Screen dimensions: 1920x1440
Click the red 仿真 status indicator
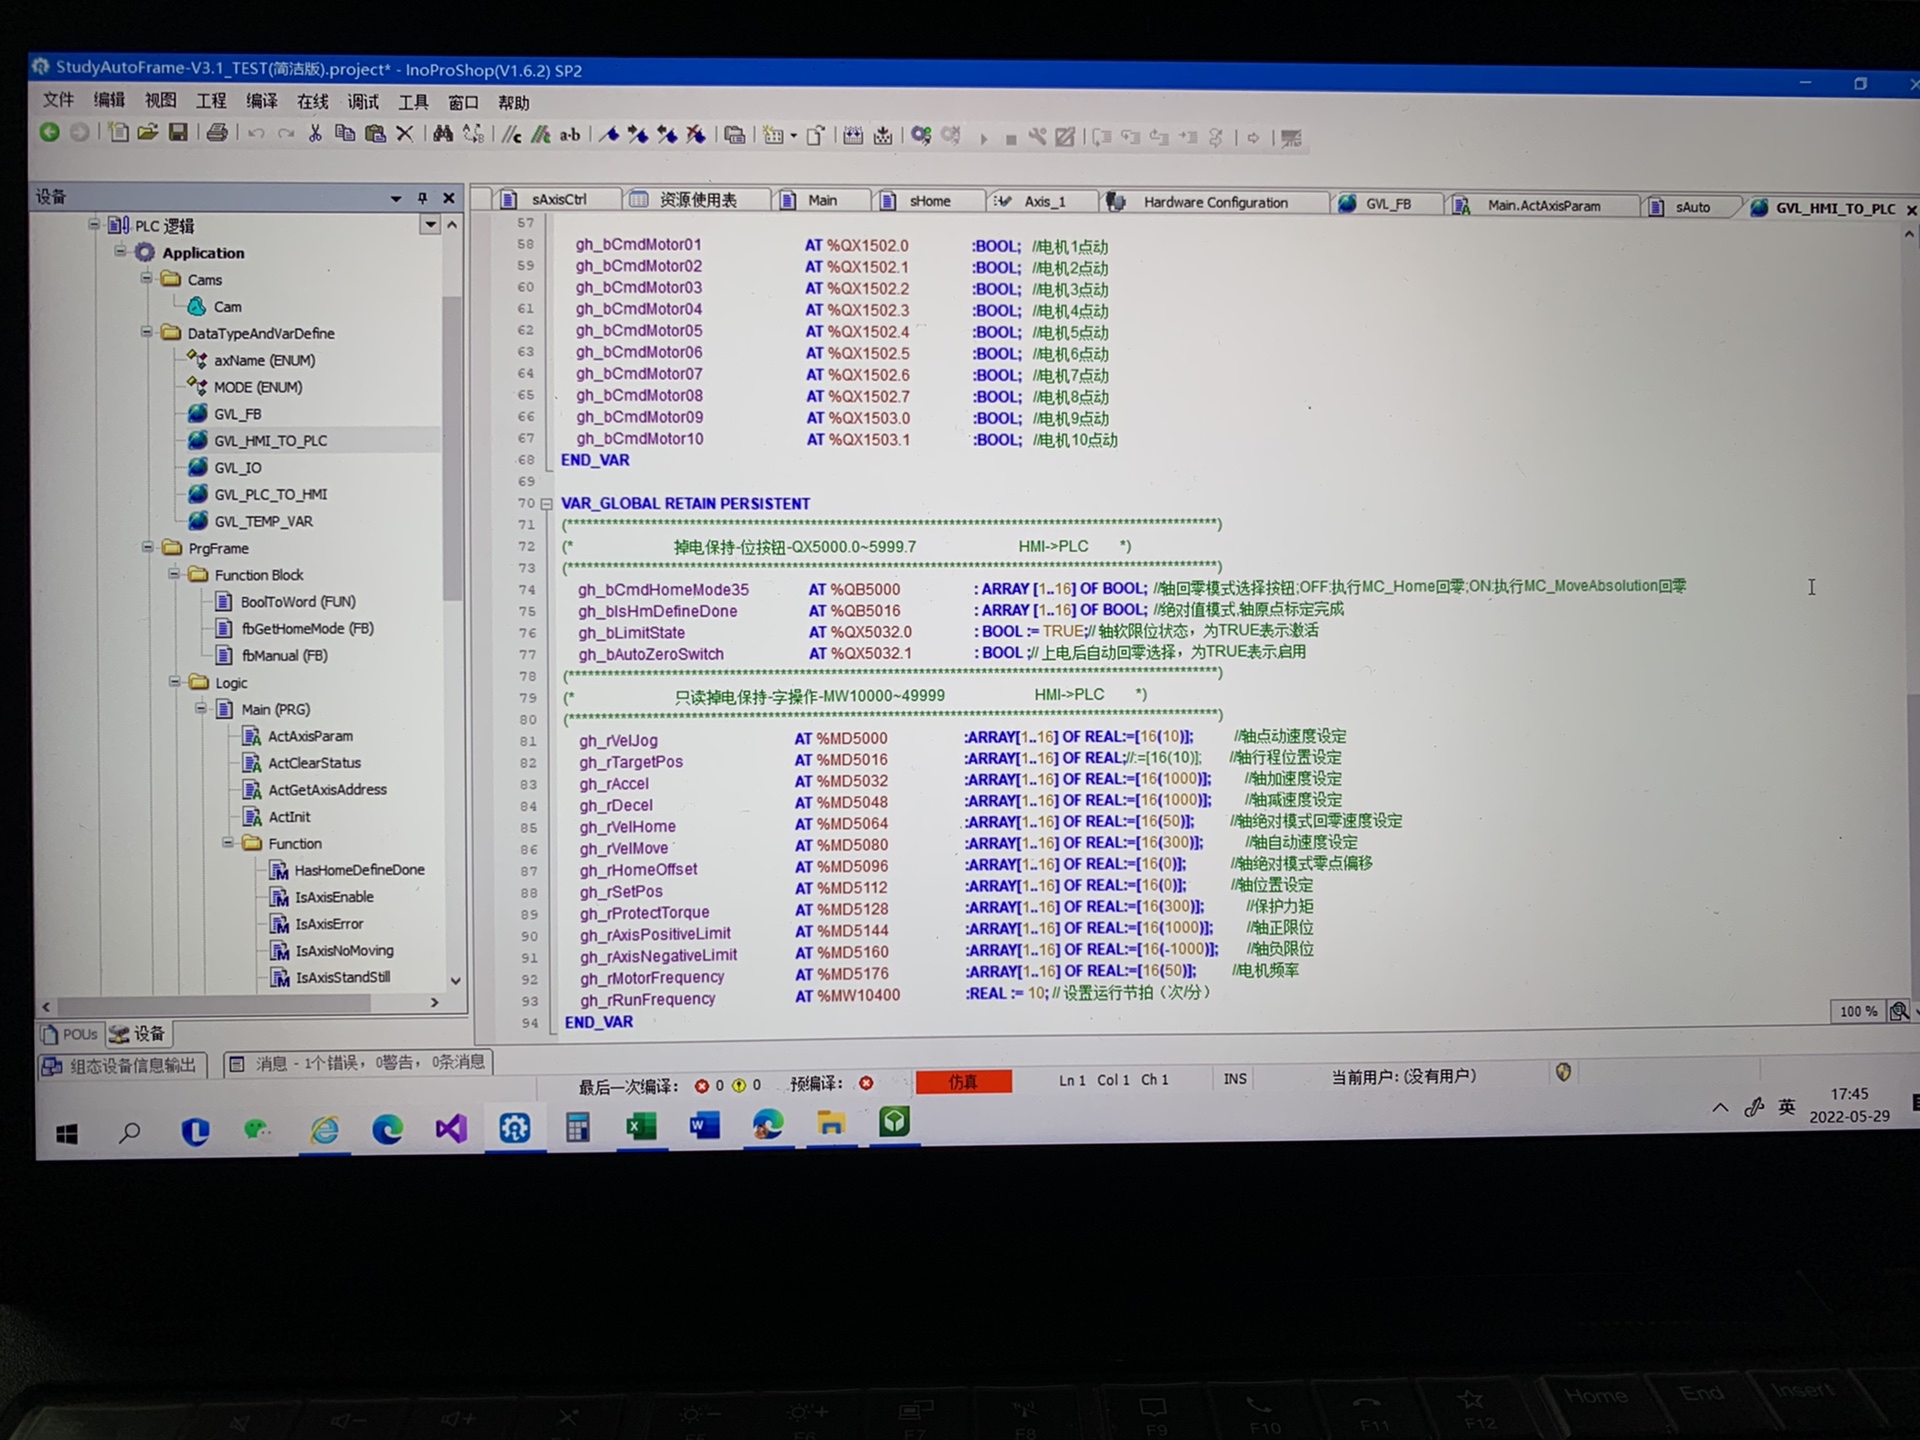[x=963, y=1082]
